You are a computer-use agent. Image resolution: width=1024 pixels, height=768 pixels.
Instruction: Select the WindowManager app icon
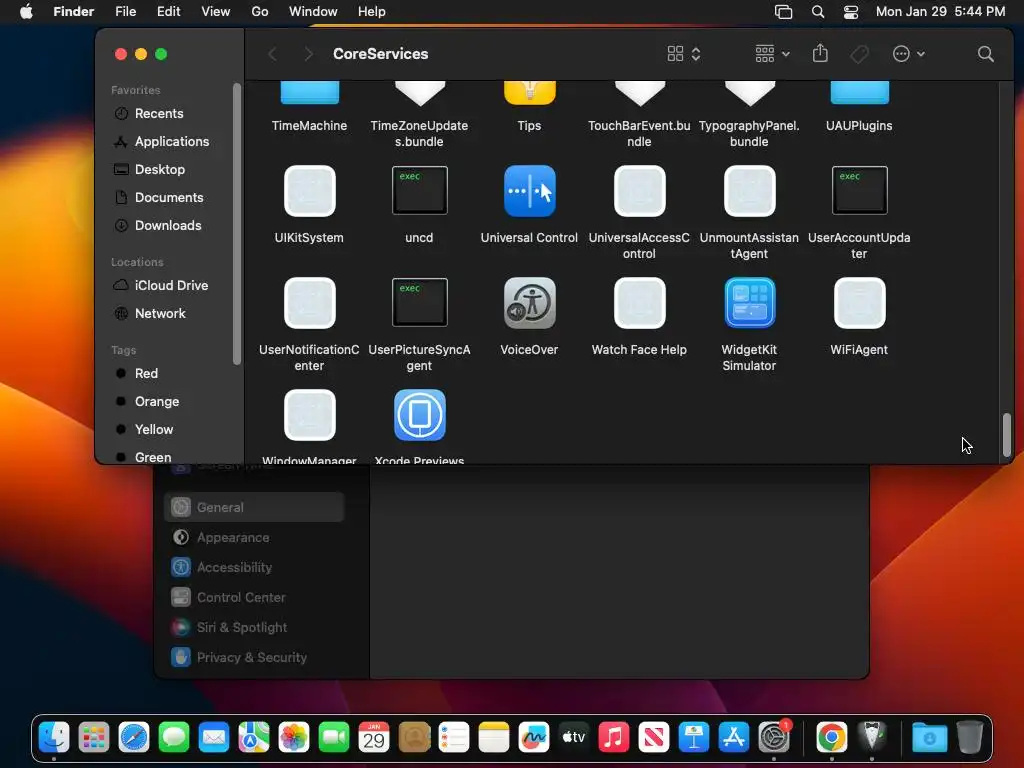coord(310,415)
